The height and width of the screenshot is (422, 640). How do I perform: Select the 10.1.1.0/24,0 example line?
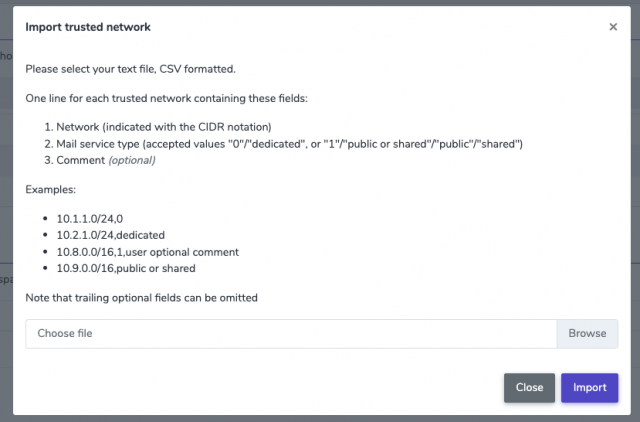(90, 219)
